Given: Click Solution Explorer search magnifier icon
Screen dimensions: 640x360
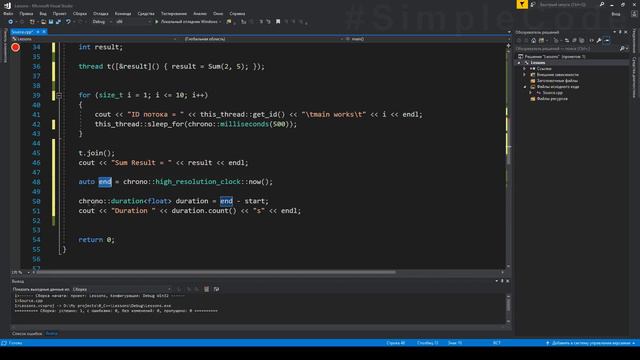Looking at the screenshot, I should tap(622, 49).
